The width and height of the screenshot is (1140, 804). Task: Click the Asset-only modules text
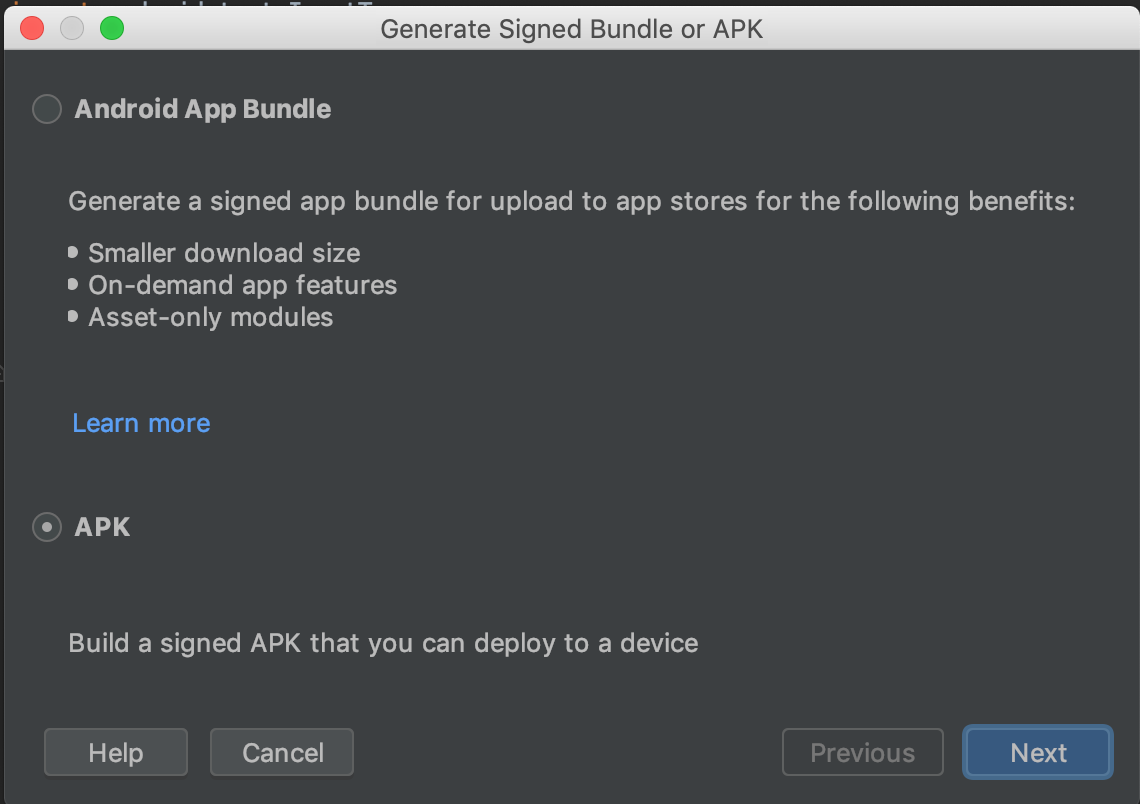pyautogui.click(x=210, y=317)
